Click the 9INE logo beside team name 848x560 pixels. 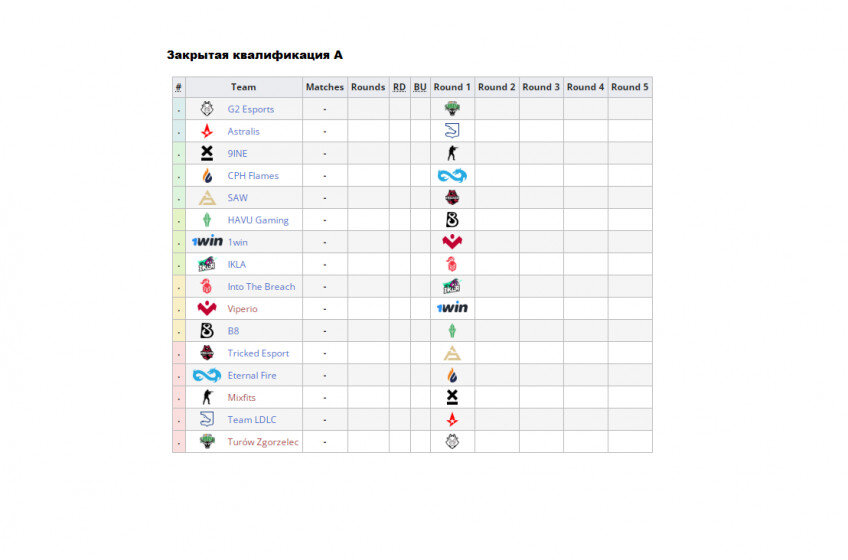(x=207, y=153)
